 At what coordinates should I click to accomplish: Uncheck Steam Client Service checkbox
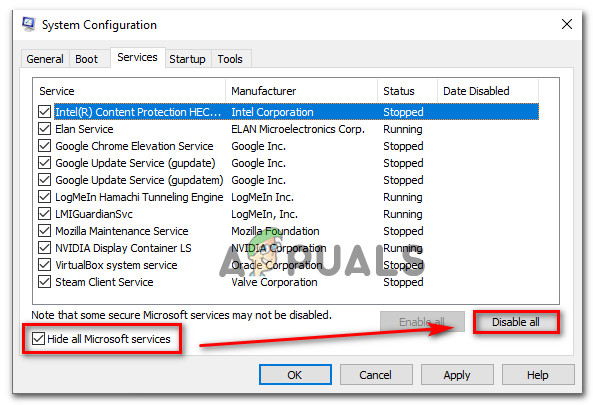coord(45,282)
